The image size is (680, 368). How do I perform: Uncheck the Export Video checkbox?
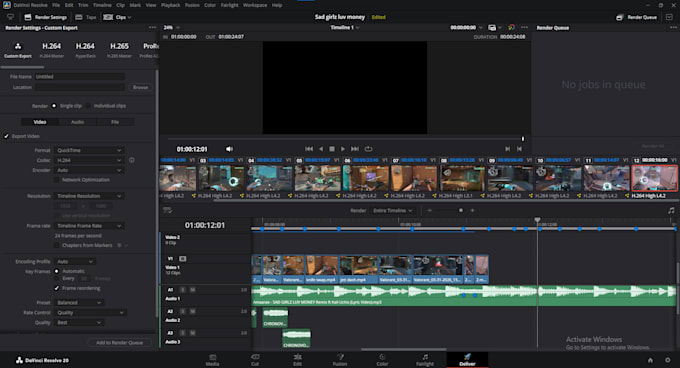[7, 136]
